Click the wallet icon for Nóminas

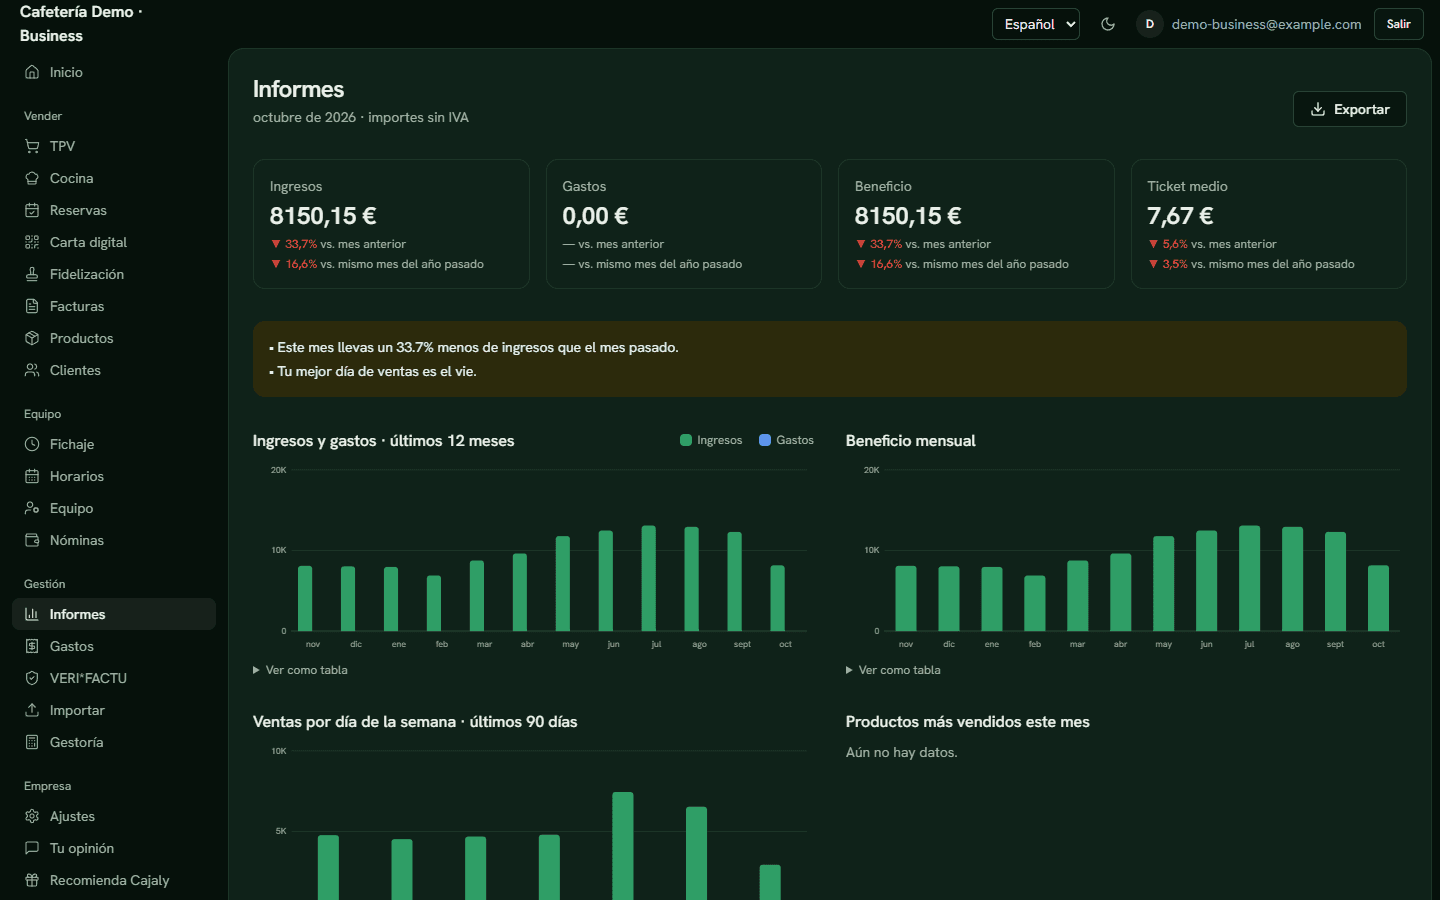pos(32,540)
